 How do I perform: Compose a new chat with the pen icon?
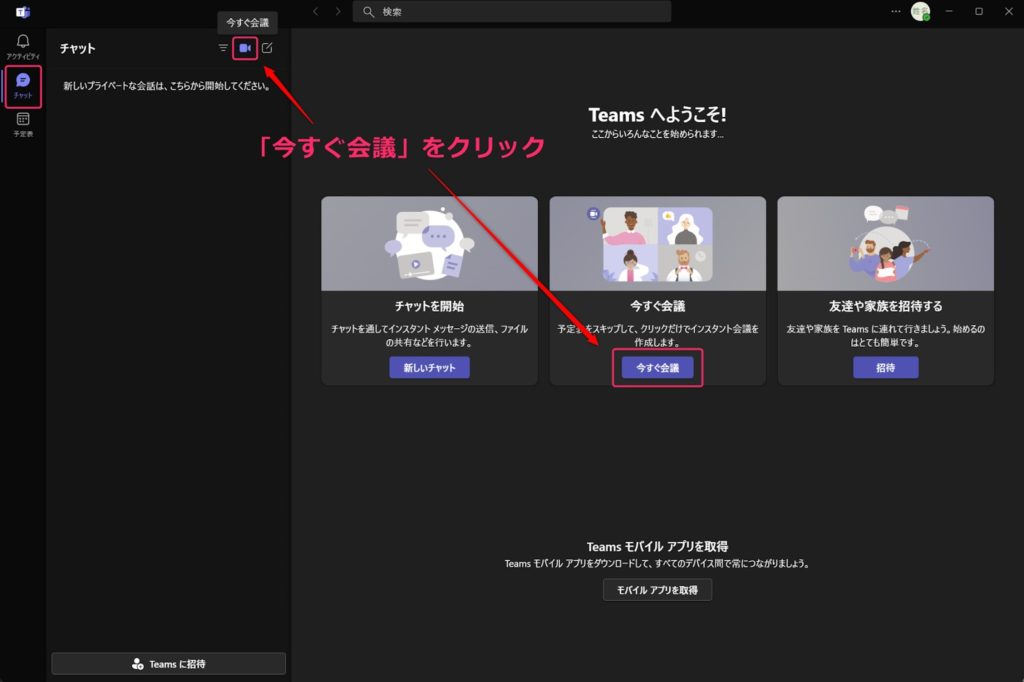coord(268,47)
